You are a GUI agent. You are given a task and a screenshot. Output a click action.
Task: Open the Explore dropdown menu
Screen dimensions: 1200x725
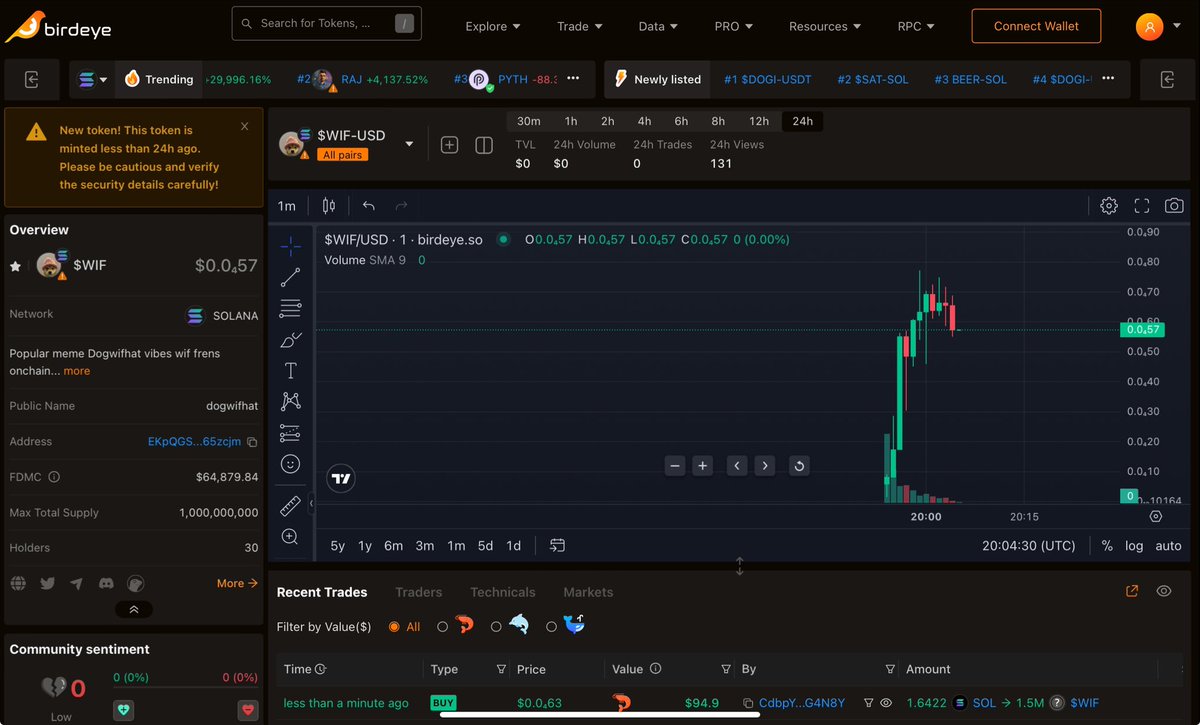point(493,26)
